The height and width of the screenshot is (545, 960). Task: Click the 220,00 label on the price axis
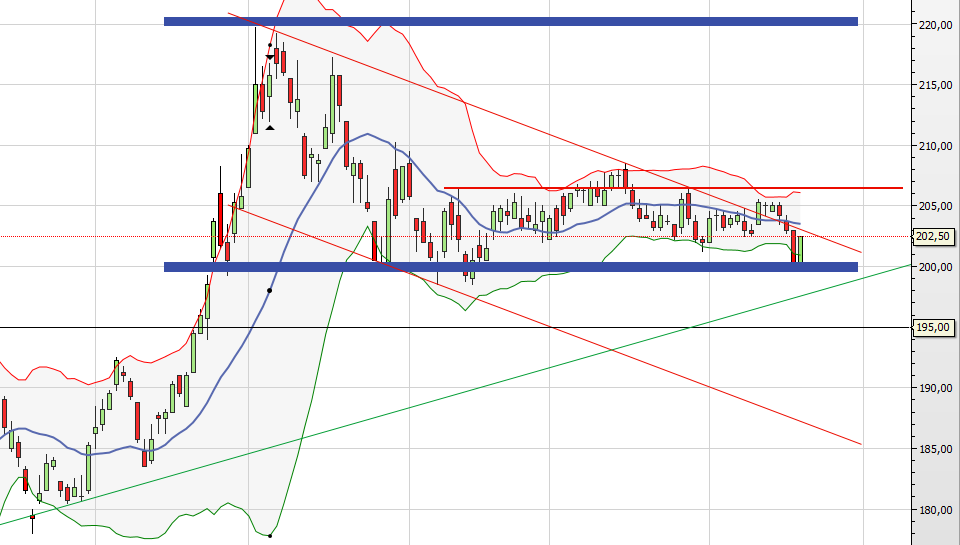tap(932, 25)
